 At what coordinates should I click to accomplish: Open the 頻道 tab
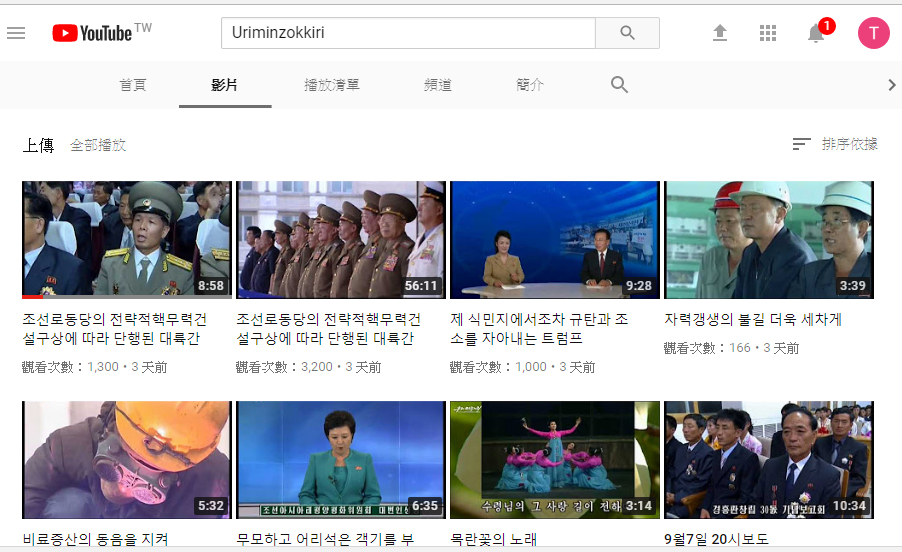coord(438,85)
